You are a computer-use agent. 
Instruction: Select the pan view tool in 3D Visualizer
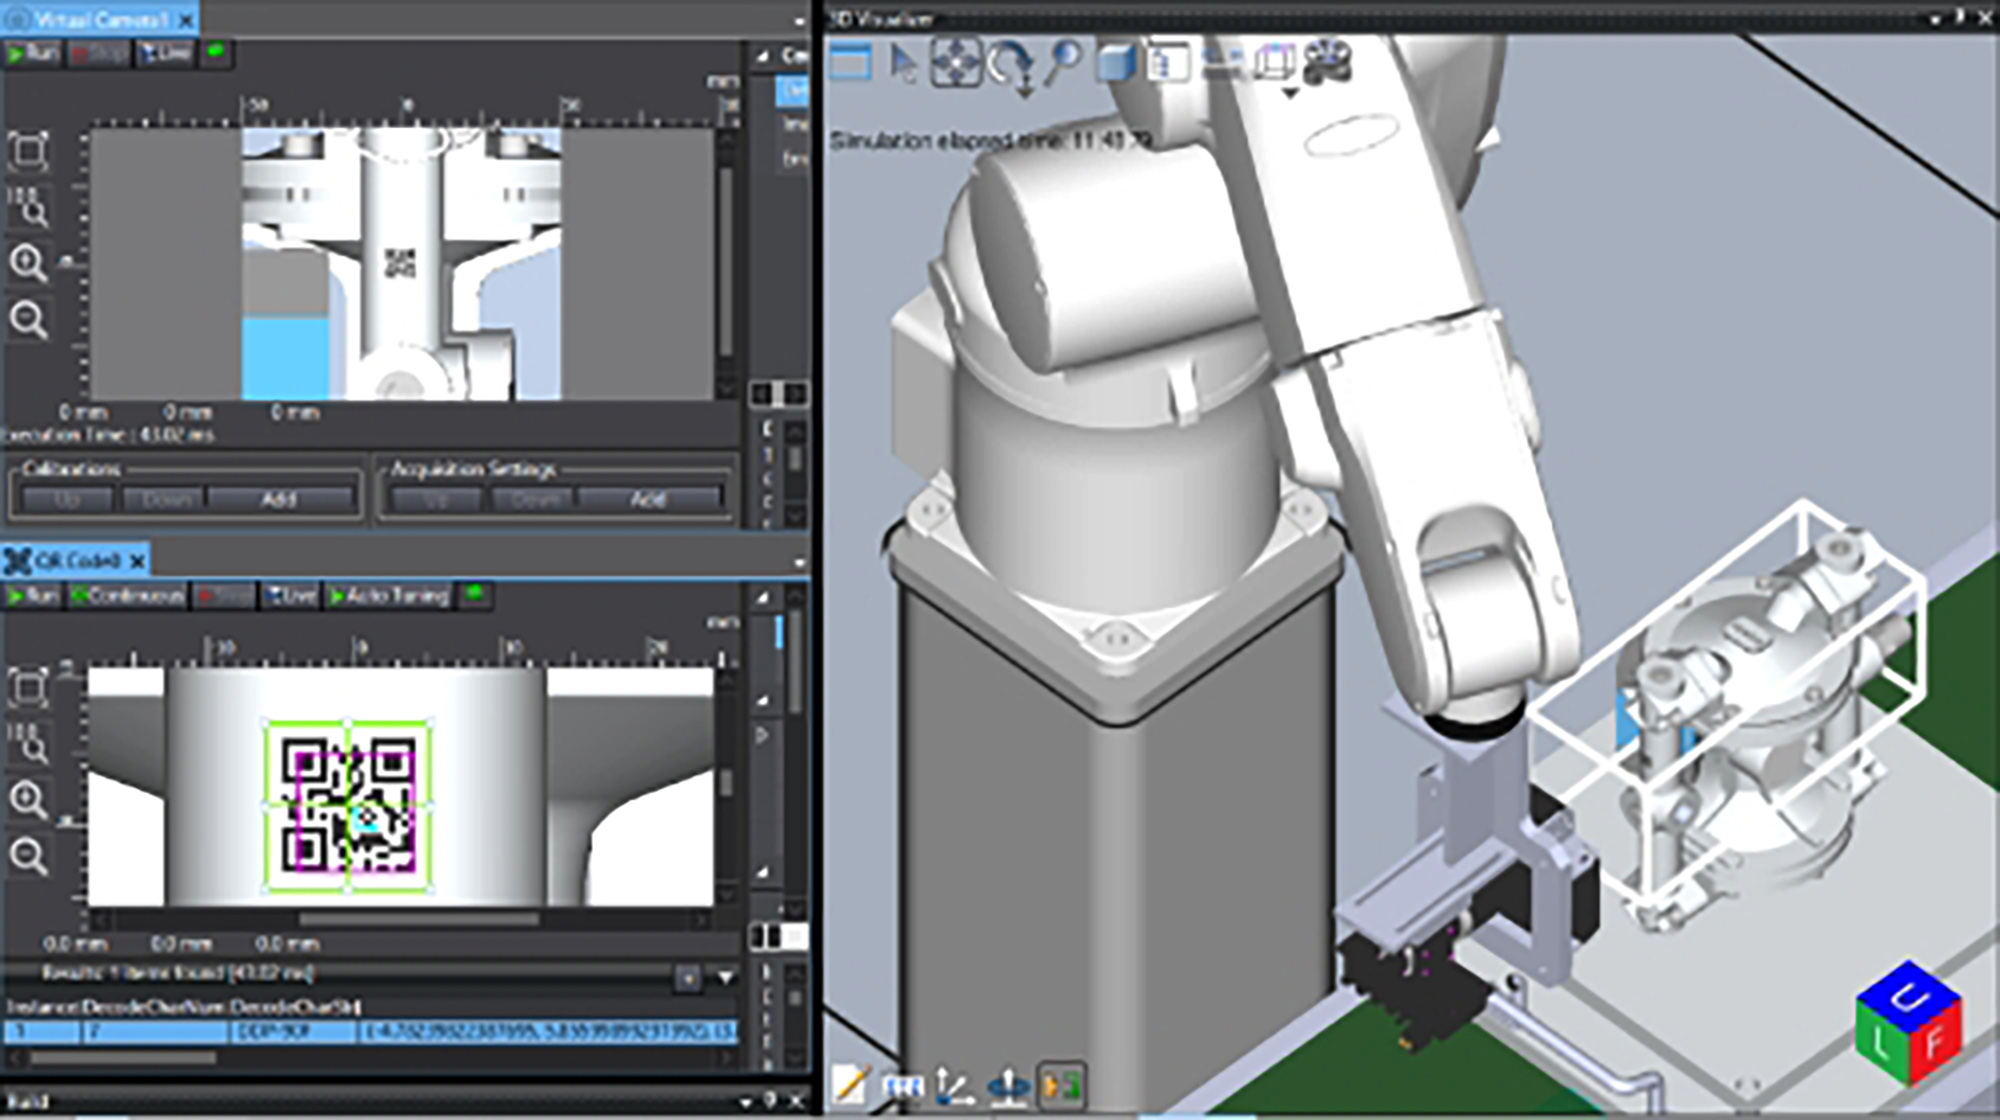956,62
